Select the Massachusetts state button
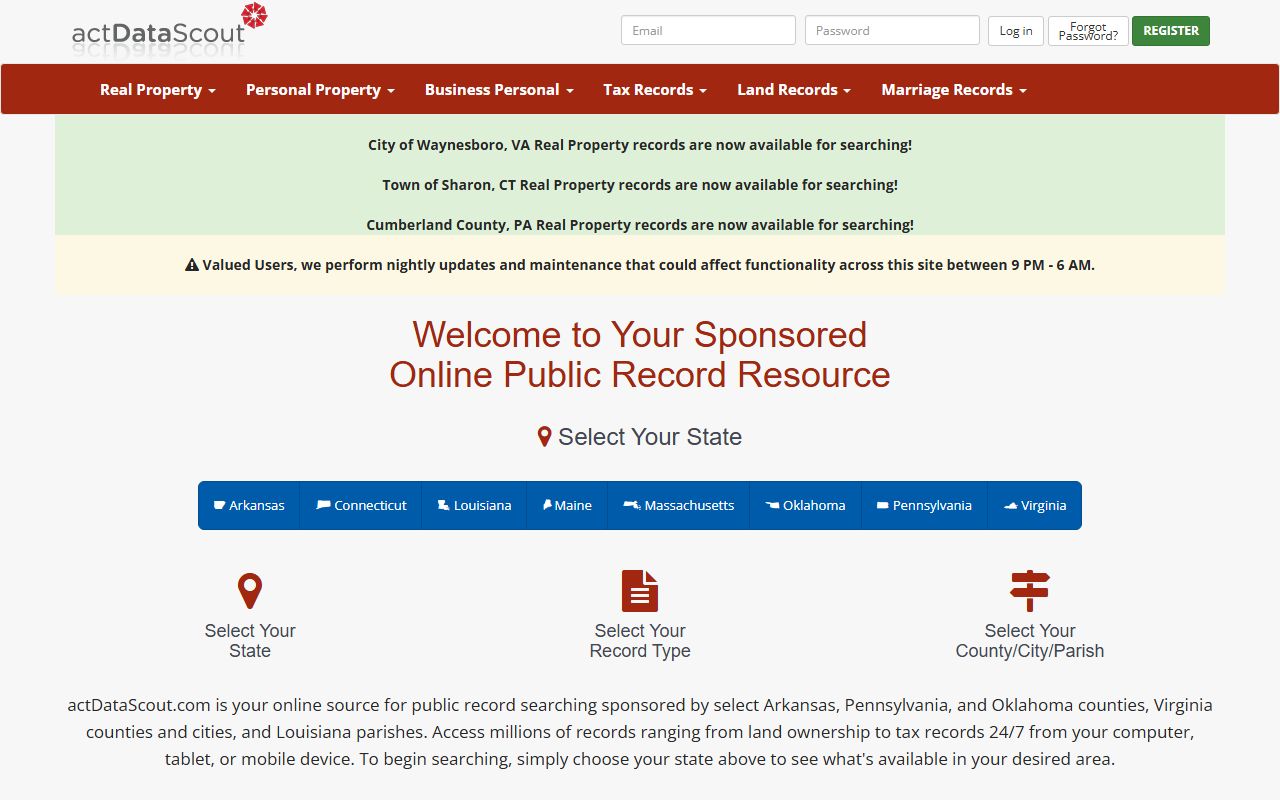This screenshot has width=1280, height=800. point(678,506)
